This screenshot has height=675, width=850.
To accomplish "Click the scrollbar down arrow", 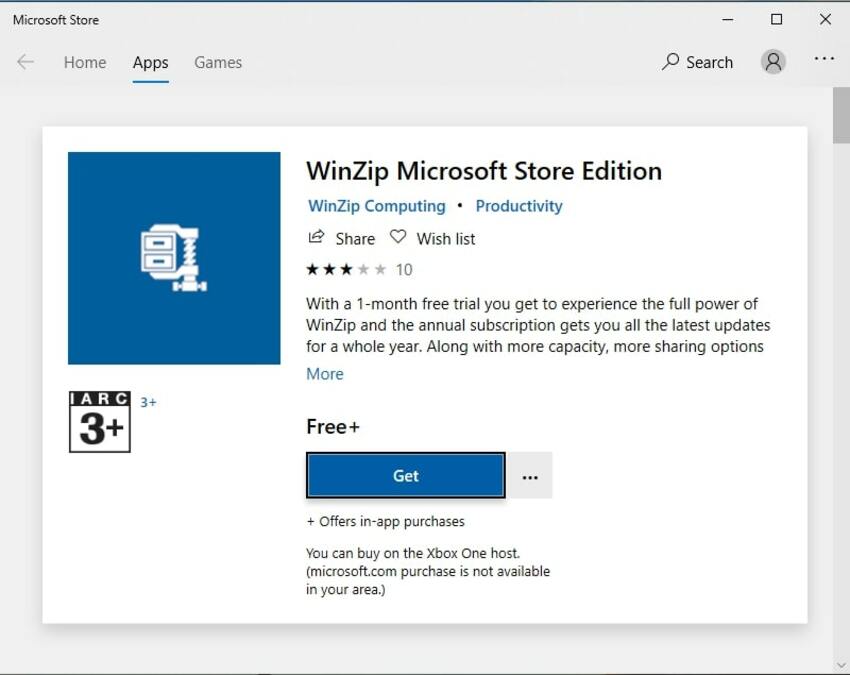I will point(840,665).
